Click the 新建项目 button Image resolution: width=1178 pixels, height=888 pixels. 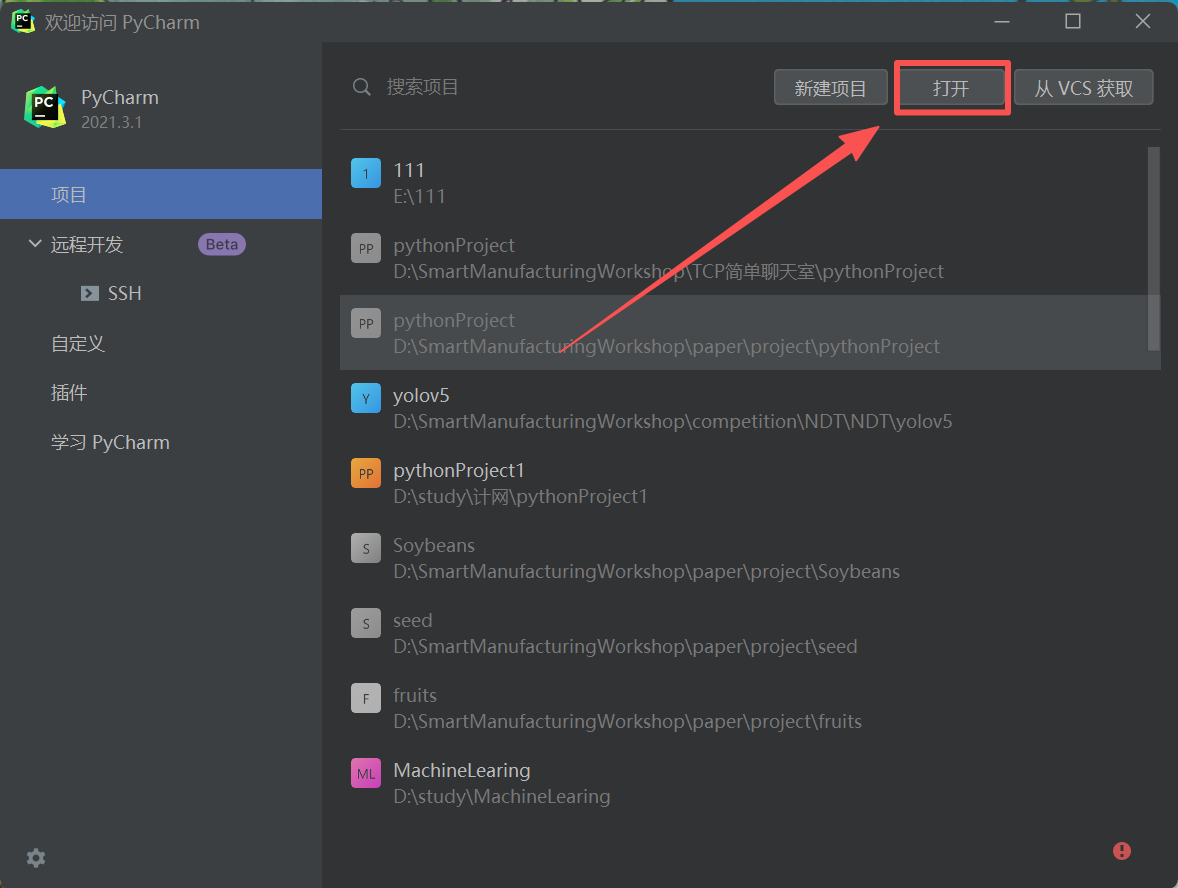(831, 88)
